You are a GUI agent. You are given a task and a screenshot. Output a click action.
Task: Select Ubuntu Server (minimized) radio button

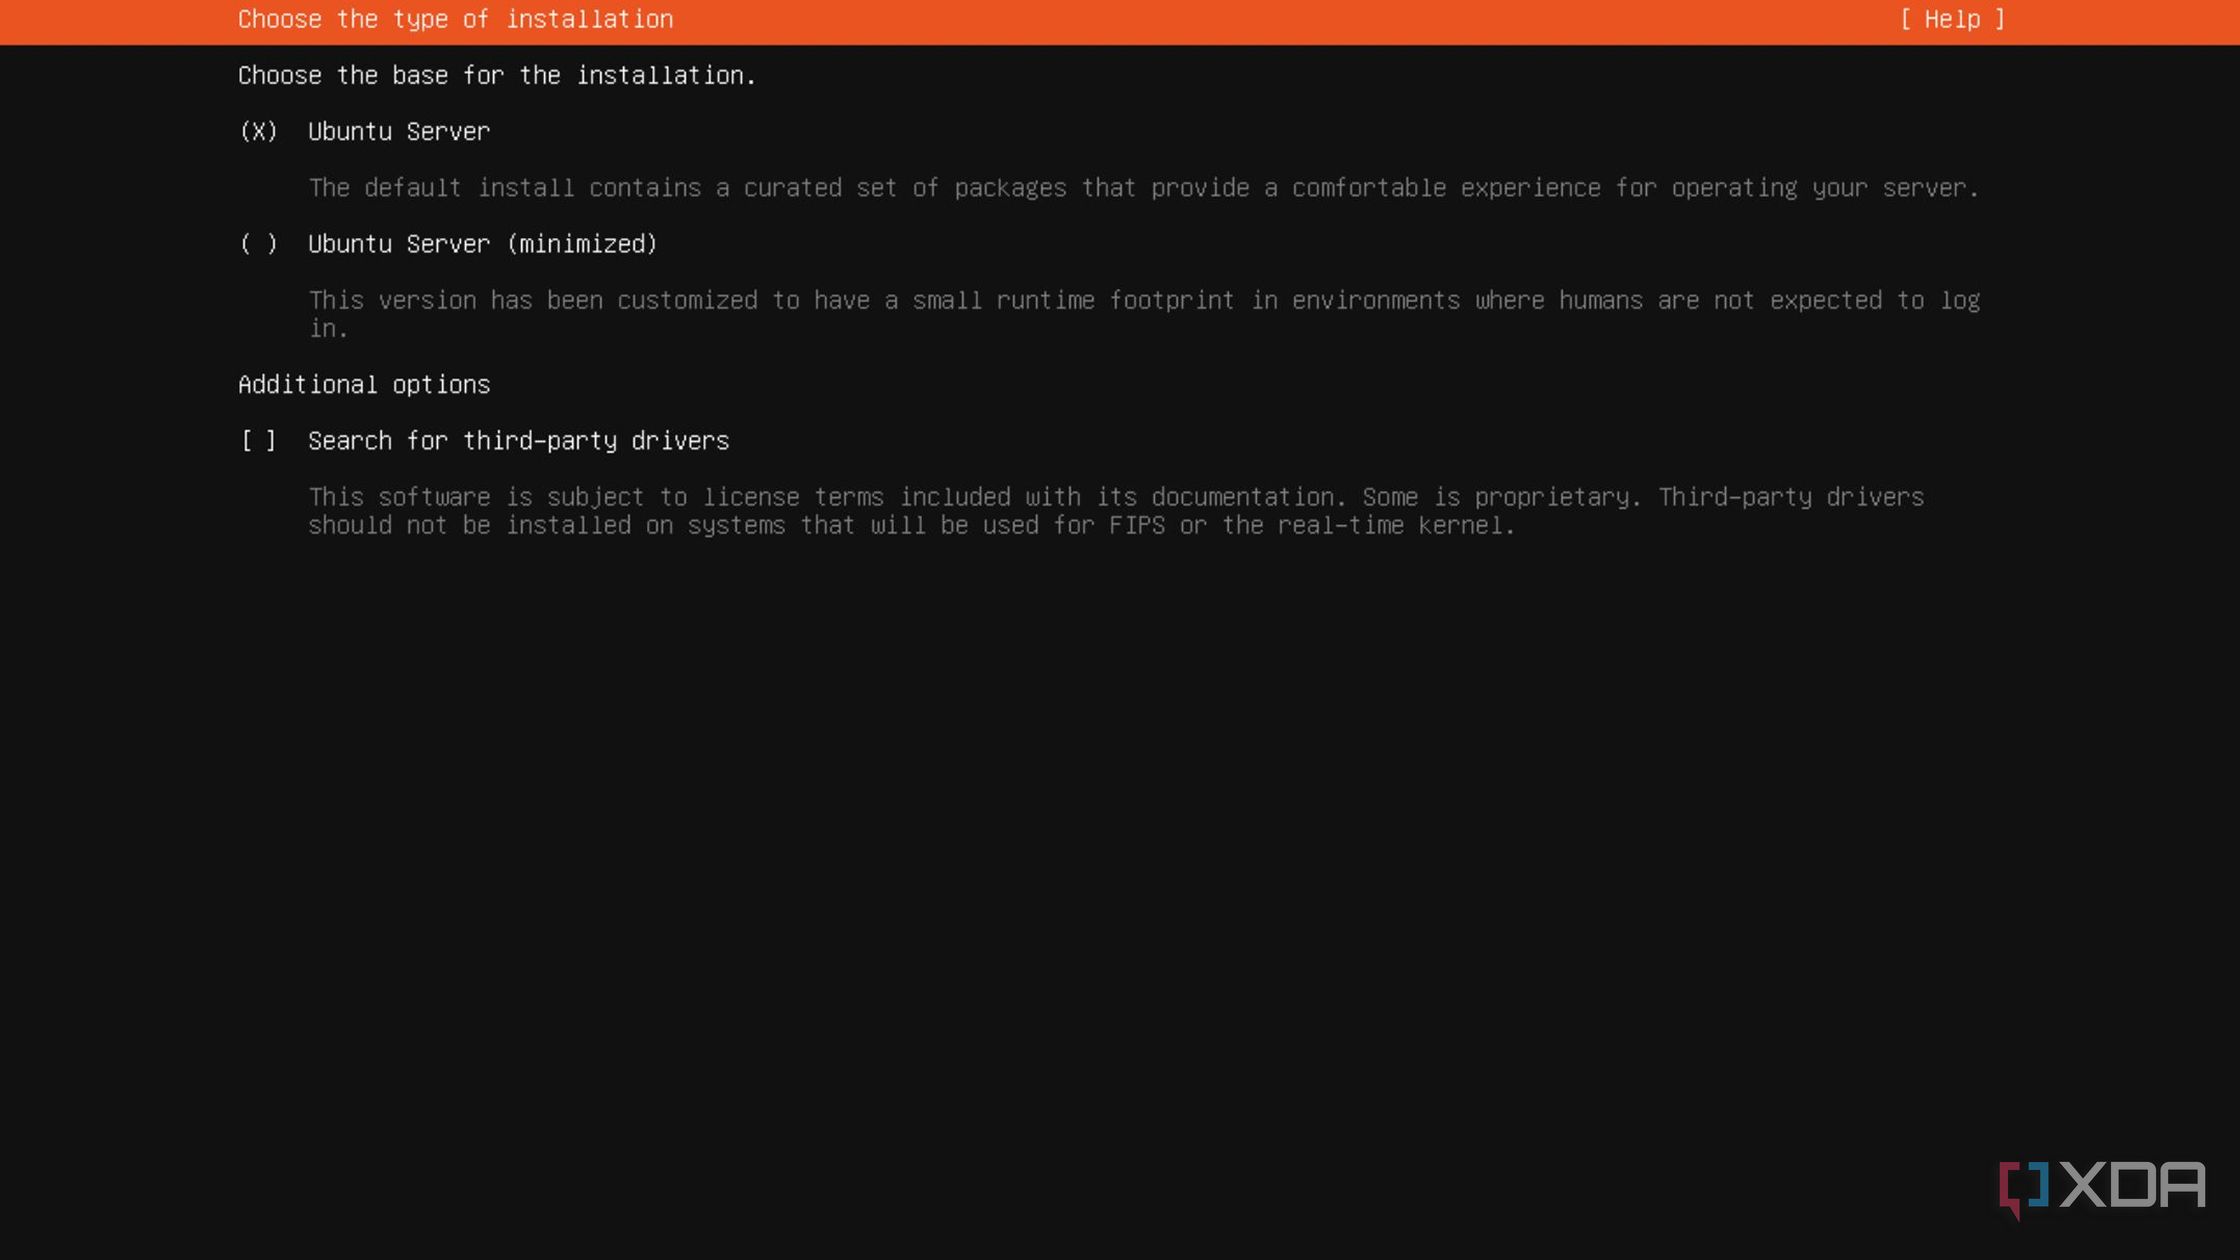click(258, 244)
